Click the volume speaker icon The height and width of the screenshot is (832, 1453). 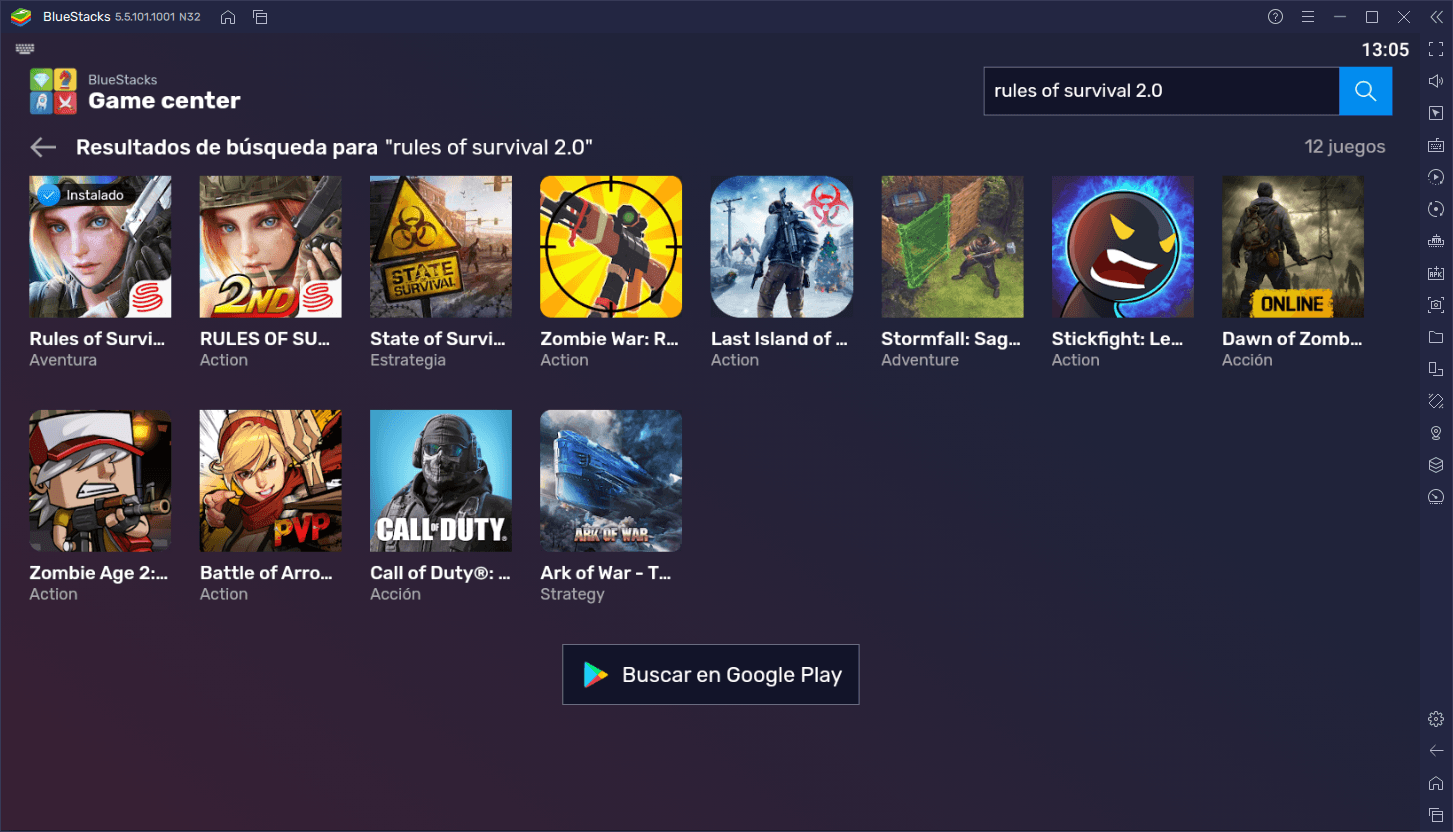tap(1436, 81)
